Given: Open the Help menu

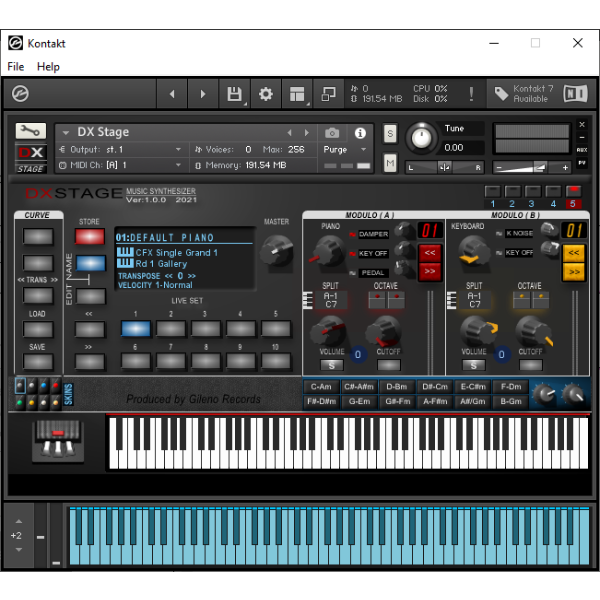Looking at the screenshot, I should point(48,67).
